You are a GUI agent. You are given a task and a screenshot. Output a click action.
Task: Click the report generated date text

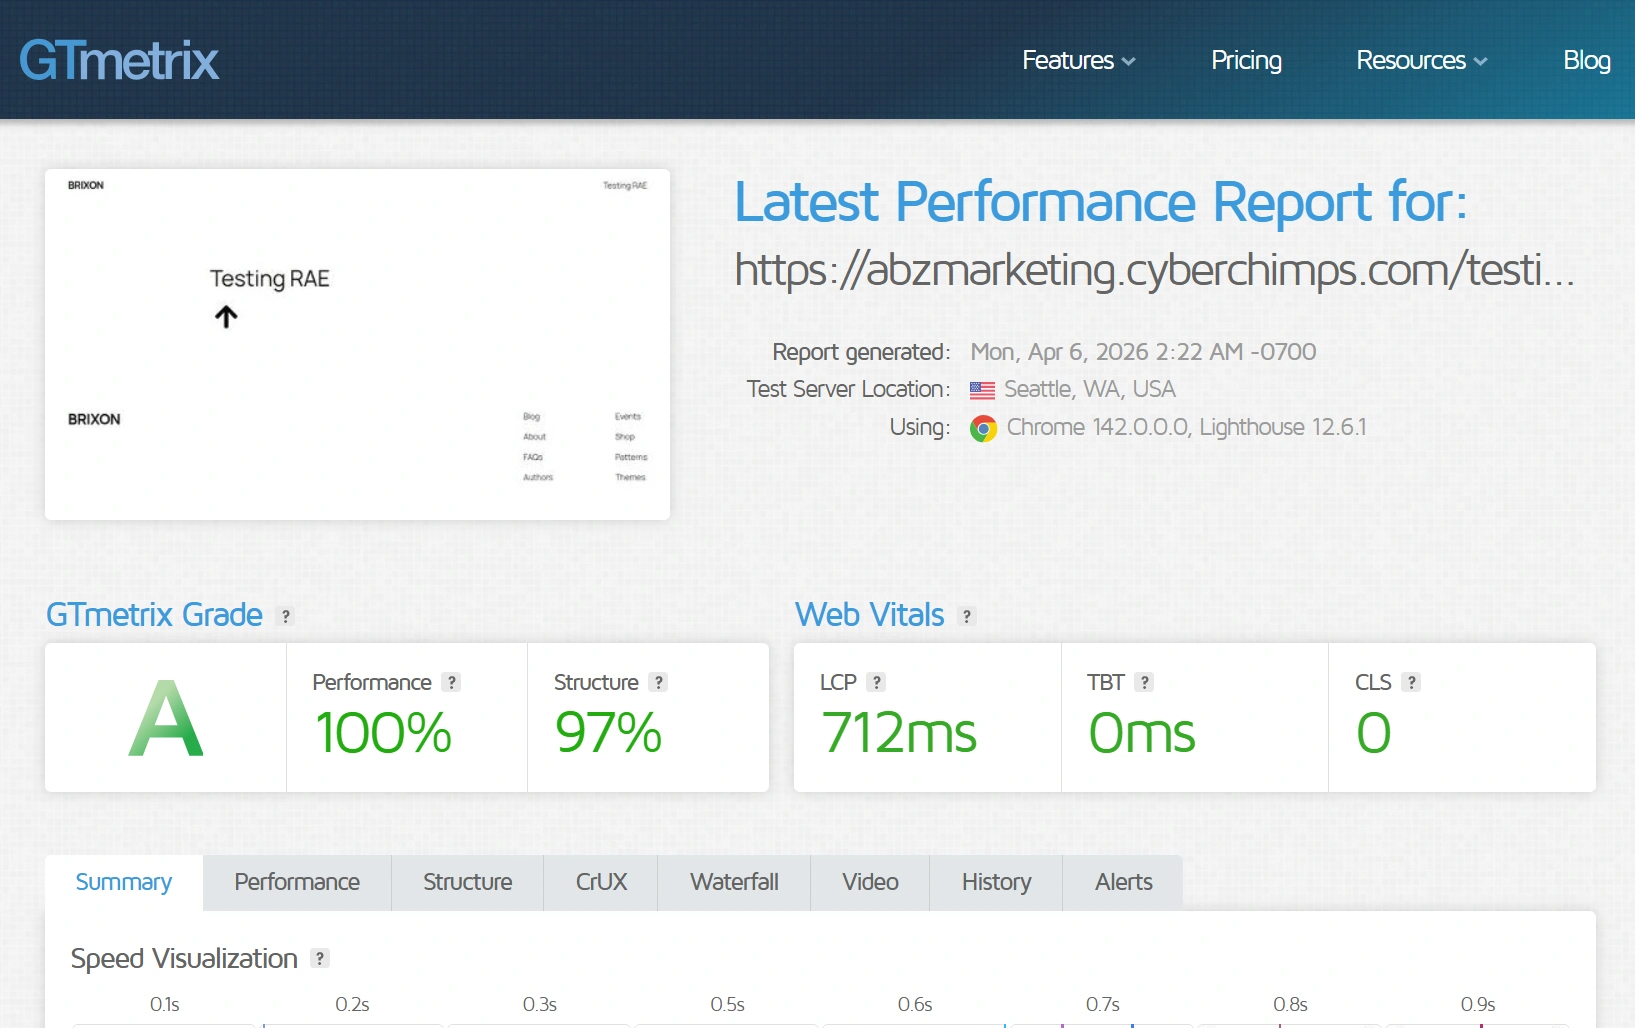click(x=1143, y=352)
